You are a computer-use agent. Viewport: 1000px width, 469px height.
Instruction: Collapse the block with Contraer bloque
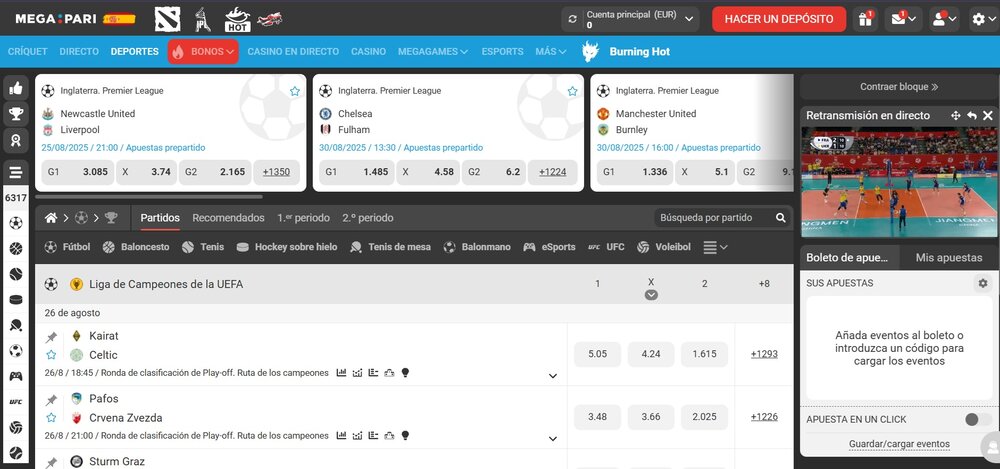(899, 87)
